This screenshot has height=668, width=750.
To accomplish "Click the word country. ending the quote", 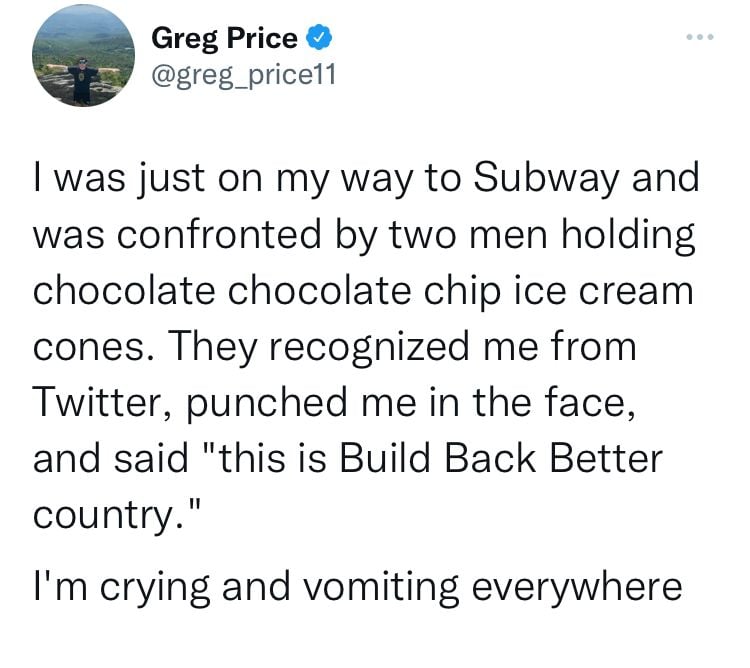I will coord(114,515).
